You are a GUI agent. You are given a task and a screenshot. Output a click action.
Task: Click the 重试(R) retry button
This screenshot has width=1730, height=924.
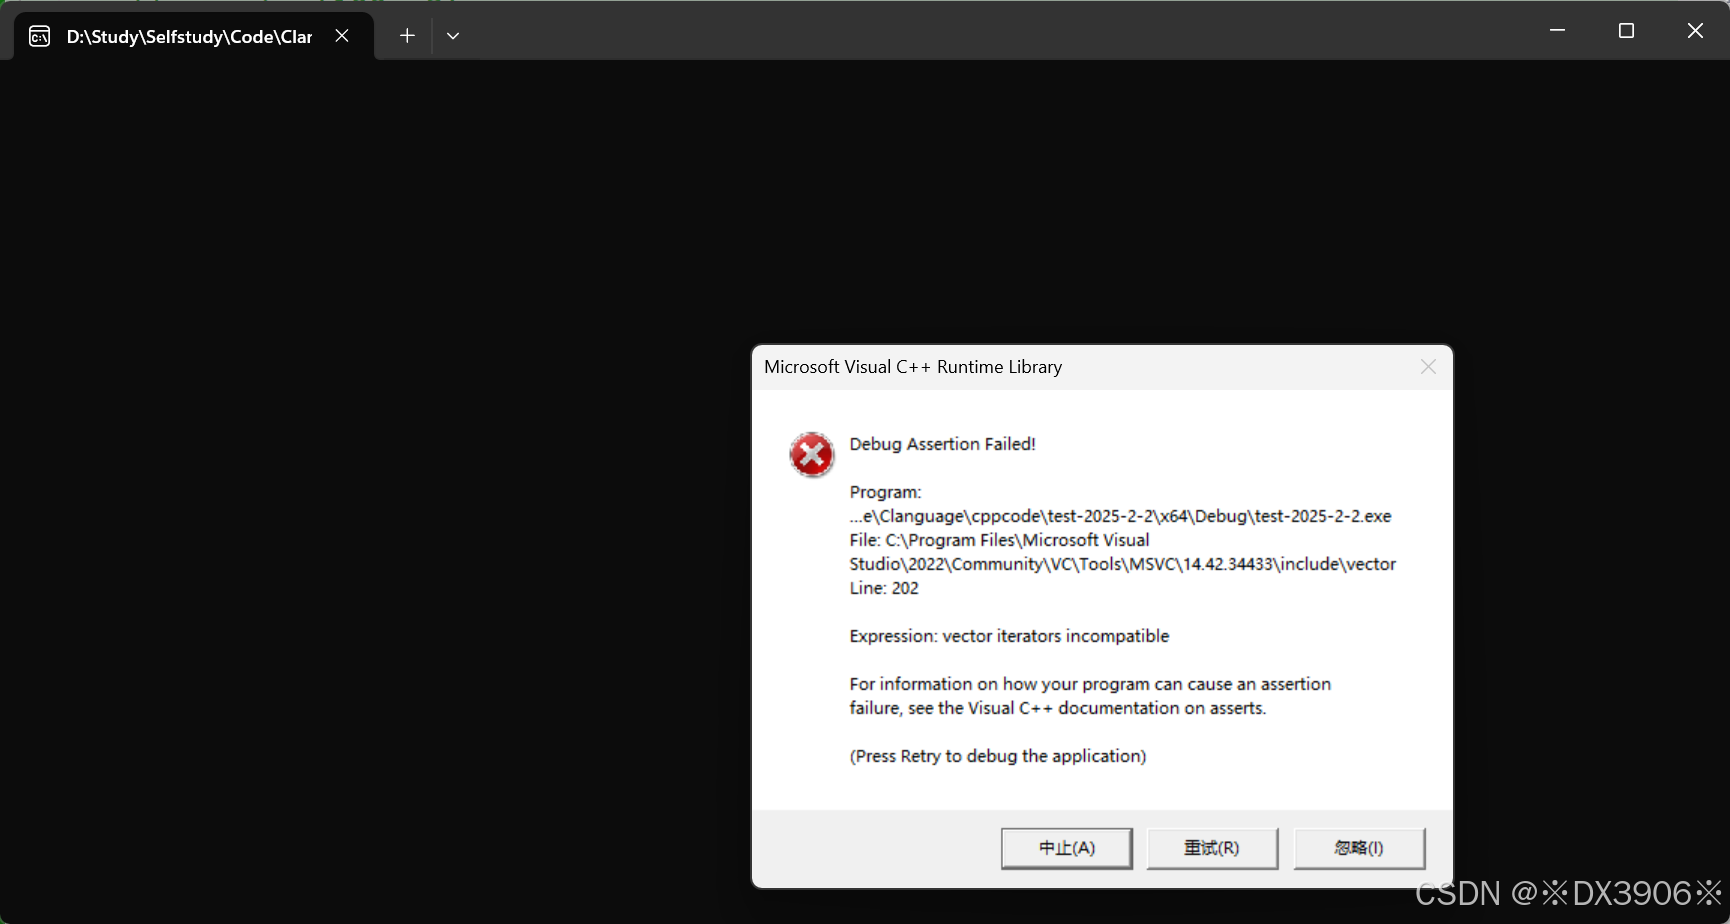1212,848
